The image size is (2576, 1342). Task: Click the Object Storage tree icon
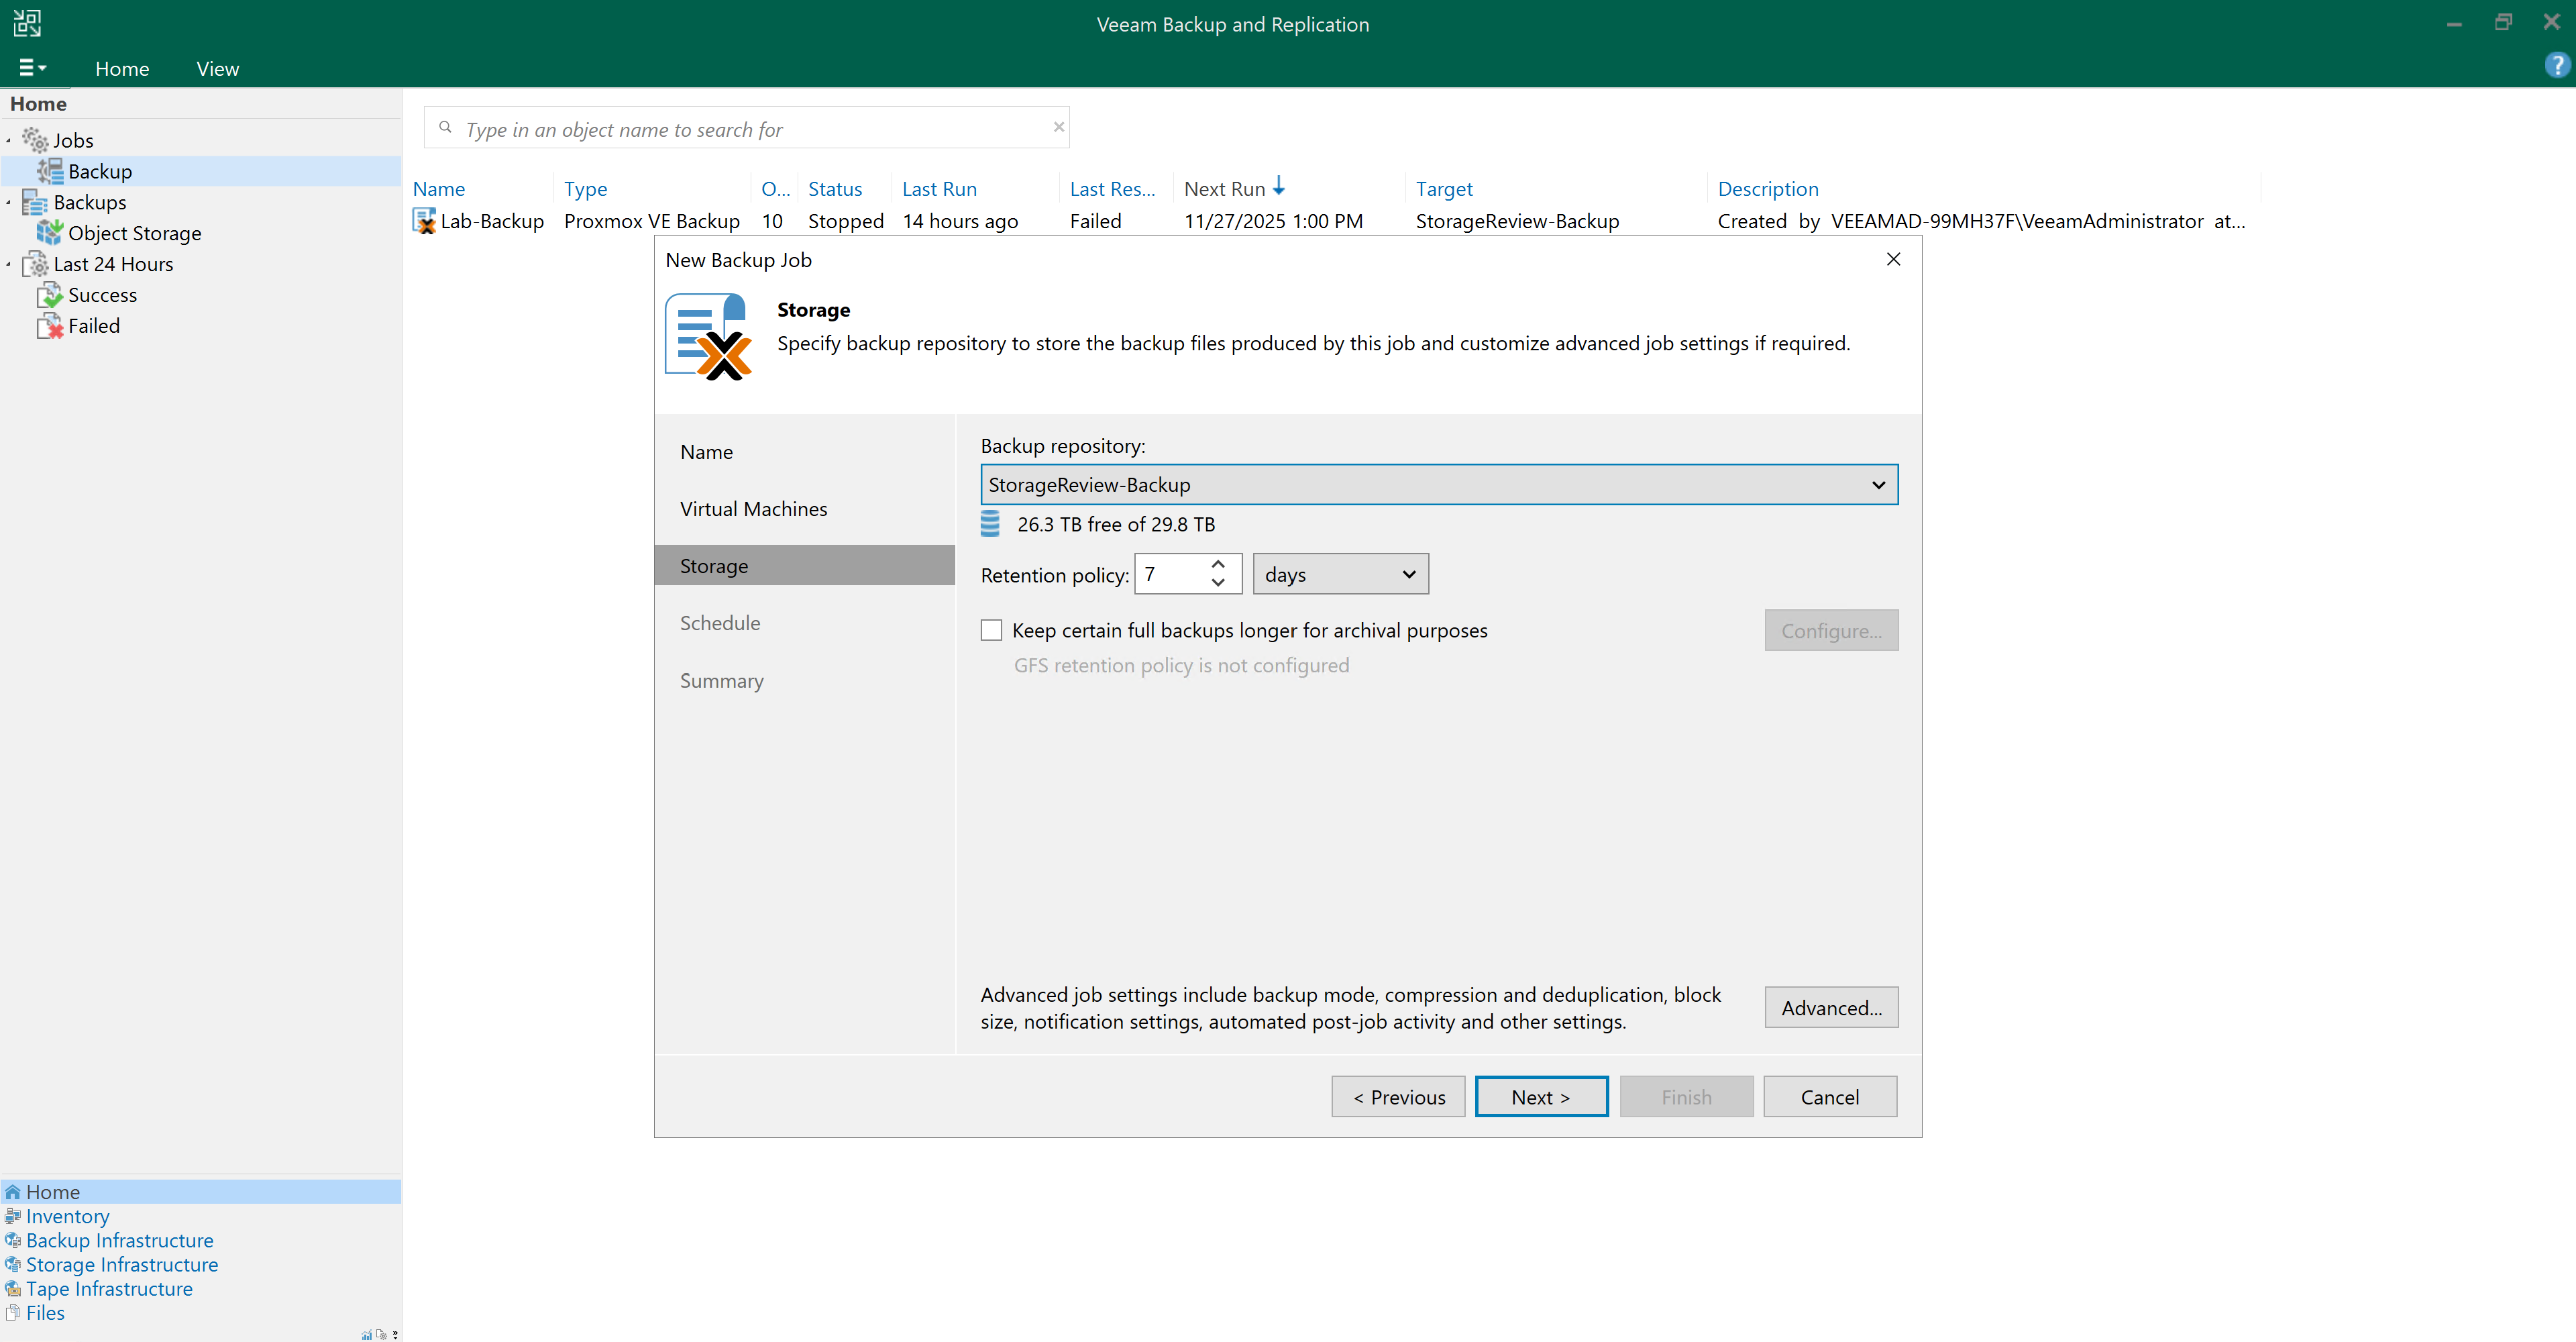(49, 233)
